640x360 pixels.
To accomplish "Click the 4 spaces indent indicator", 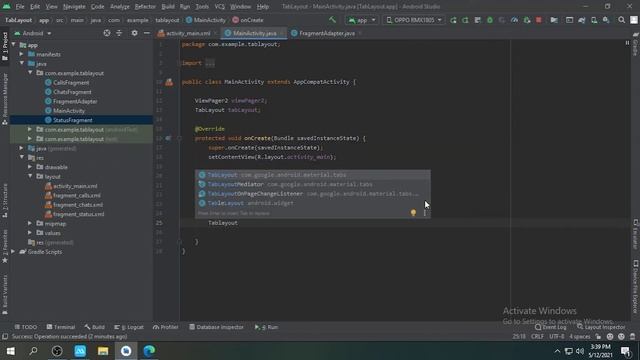I will [x=580, y=337].
